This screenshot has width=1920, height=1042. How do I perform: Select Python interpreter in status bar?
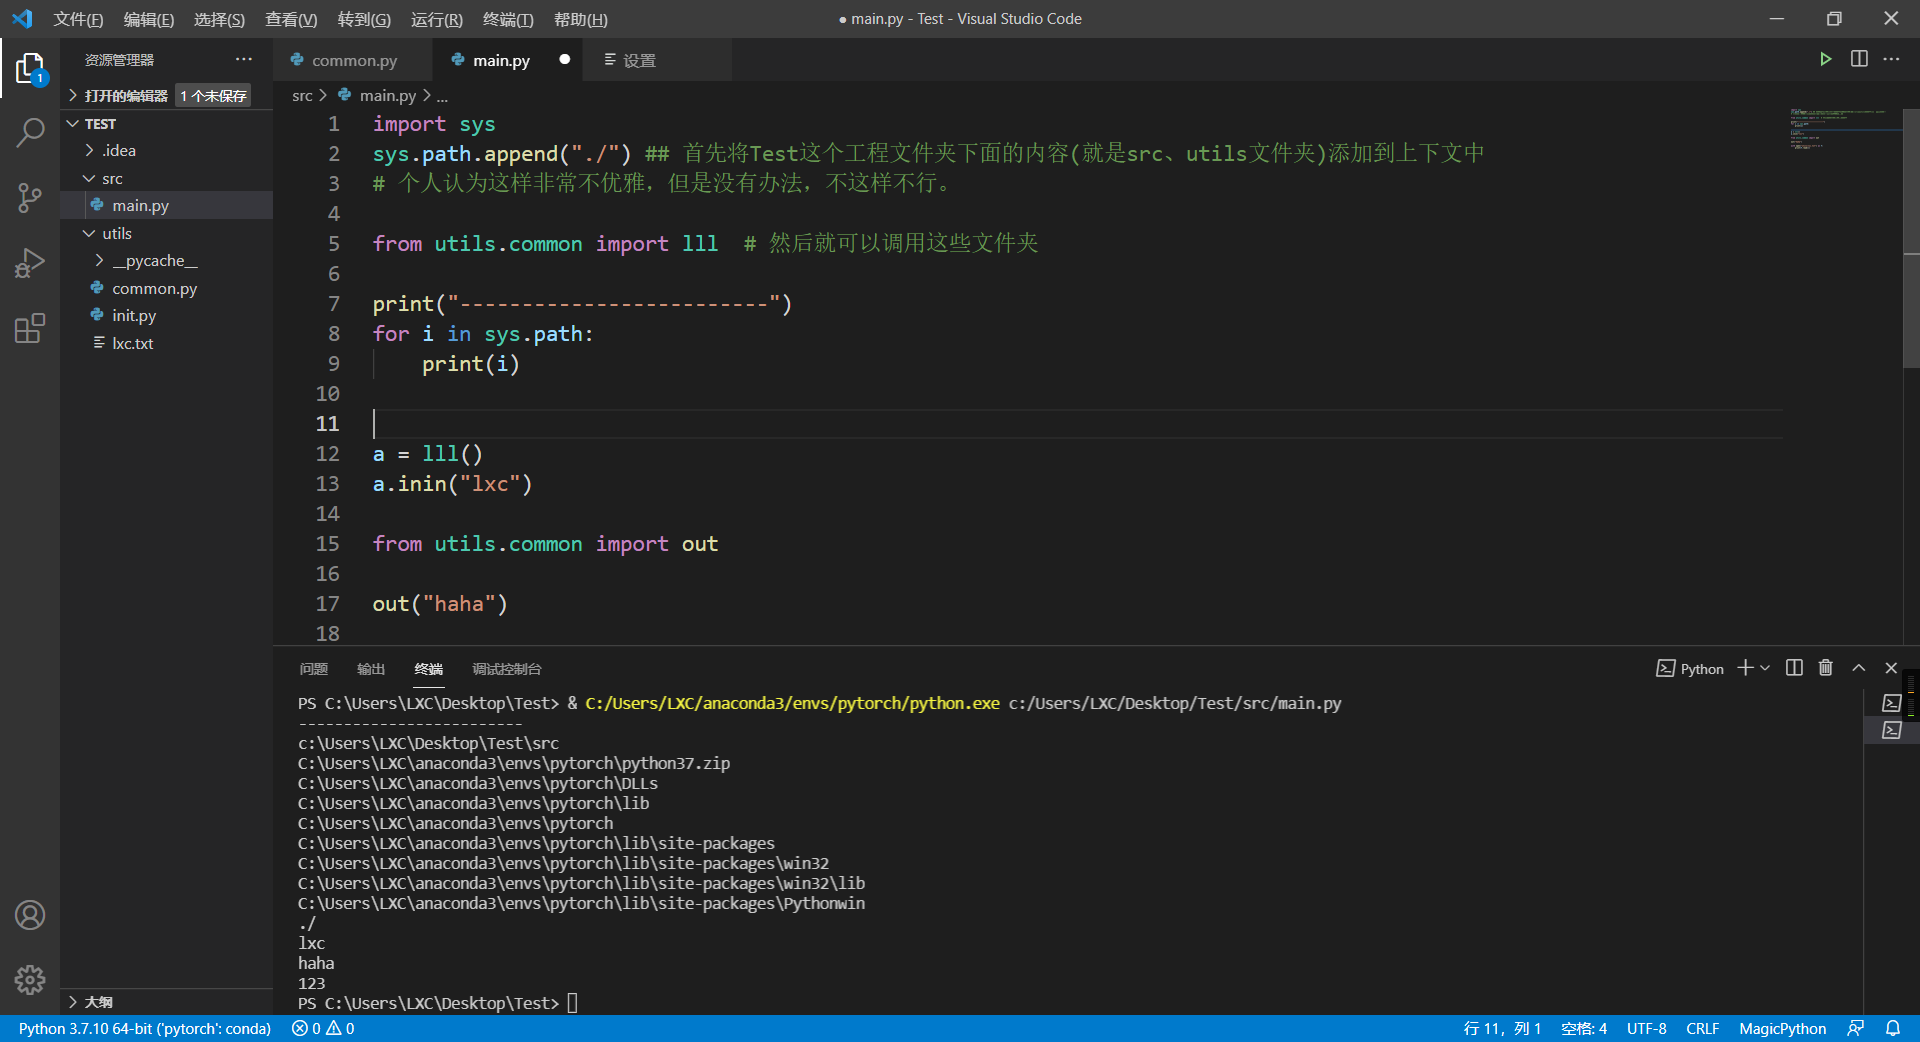coord(145,1028)
